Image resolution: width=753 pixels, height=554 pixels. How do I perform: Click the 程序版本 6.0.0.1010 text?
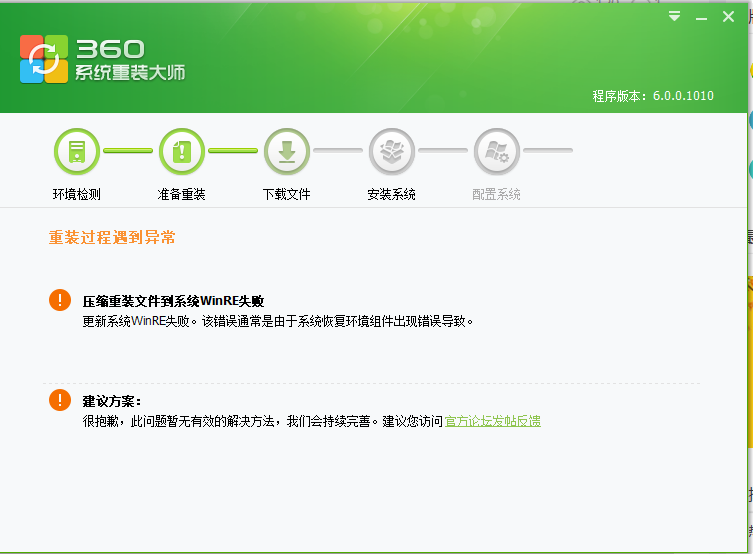(653, 96)
